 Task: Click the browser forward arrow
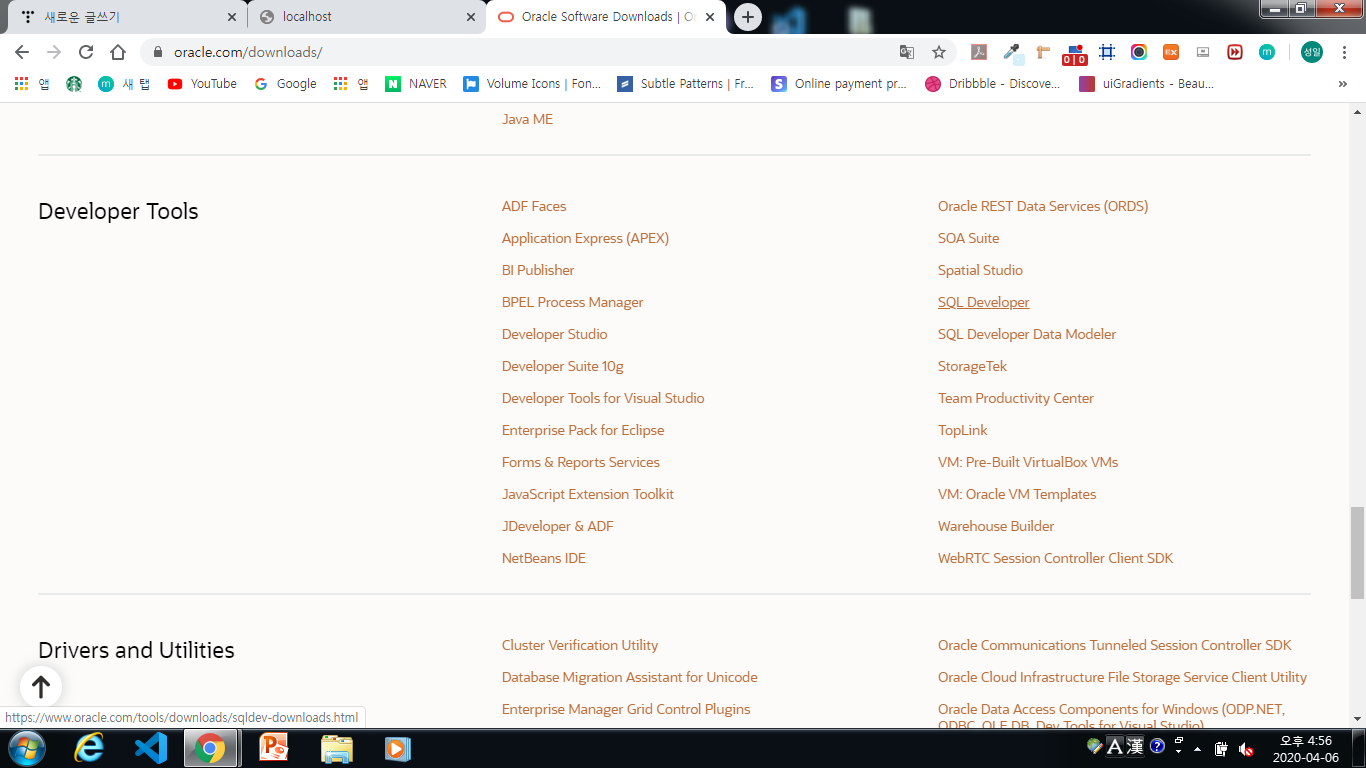tap(54, 52)
